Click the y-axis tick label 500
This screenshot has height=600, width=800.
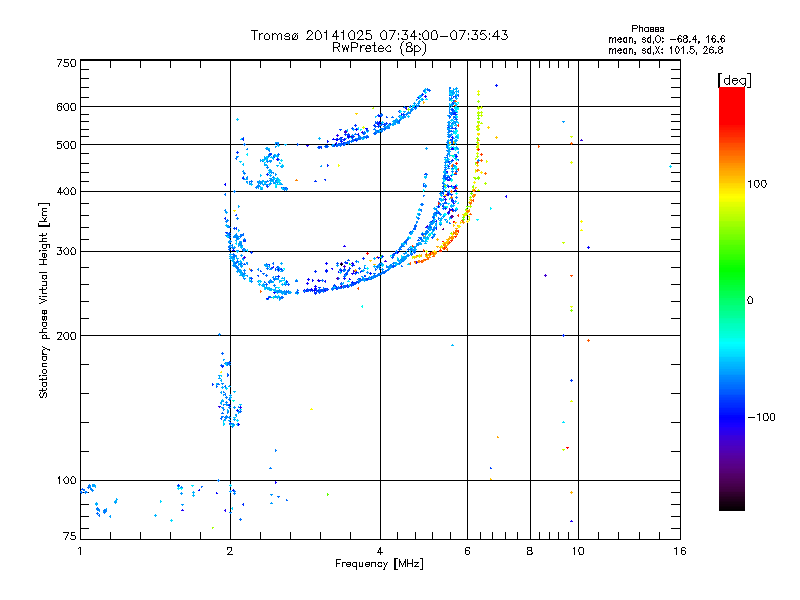coord(66,145)
